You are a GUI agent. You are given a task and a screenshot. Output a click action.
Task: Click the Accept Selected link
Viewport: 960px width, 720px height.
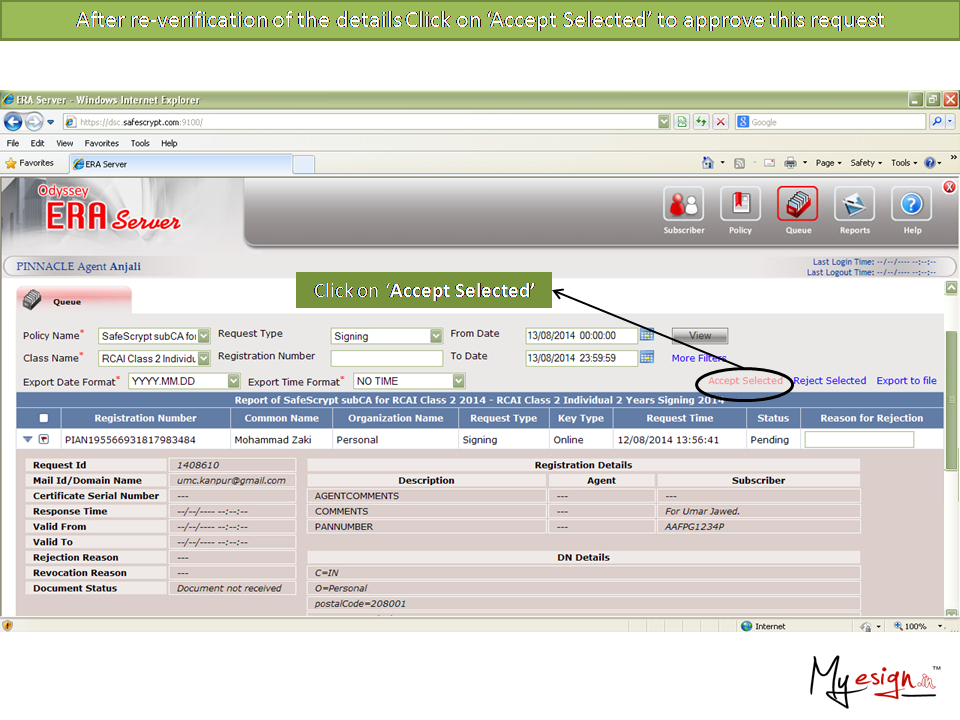(x=745, y=381)
